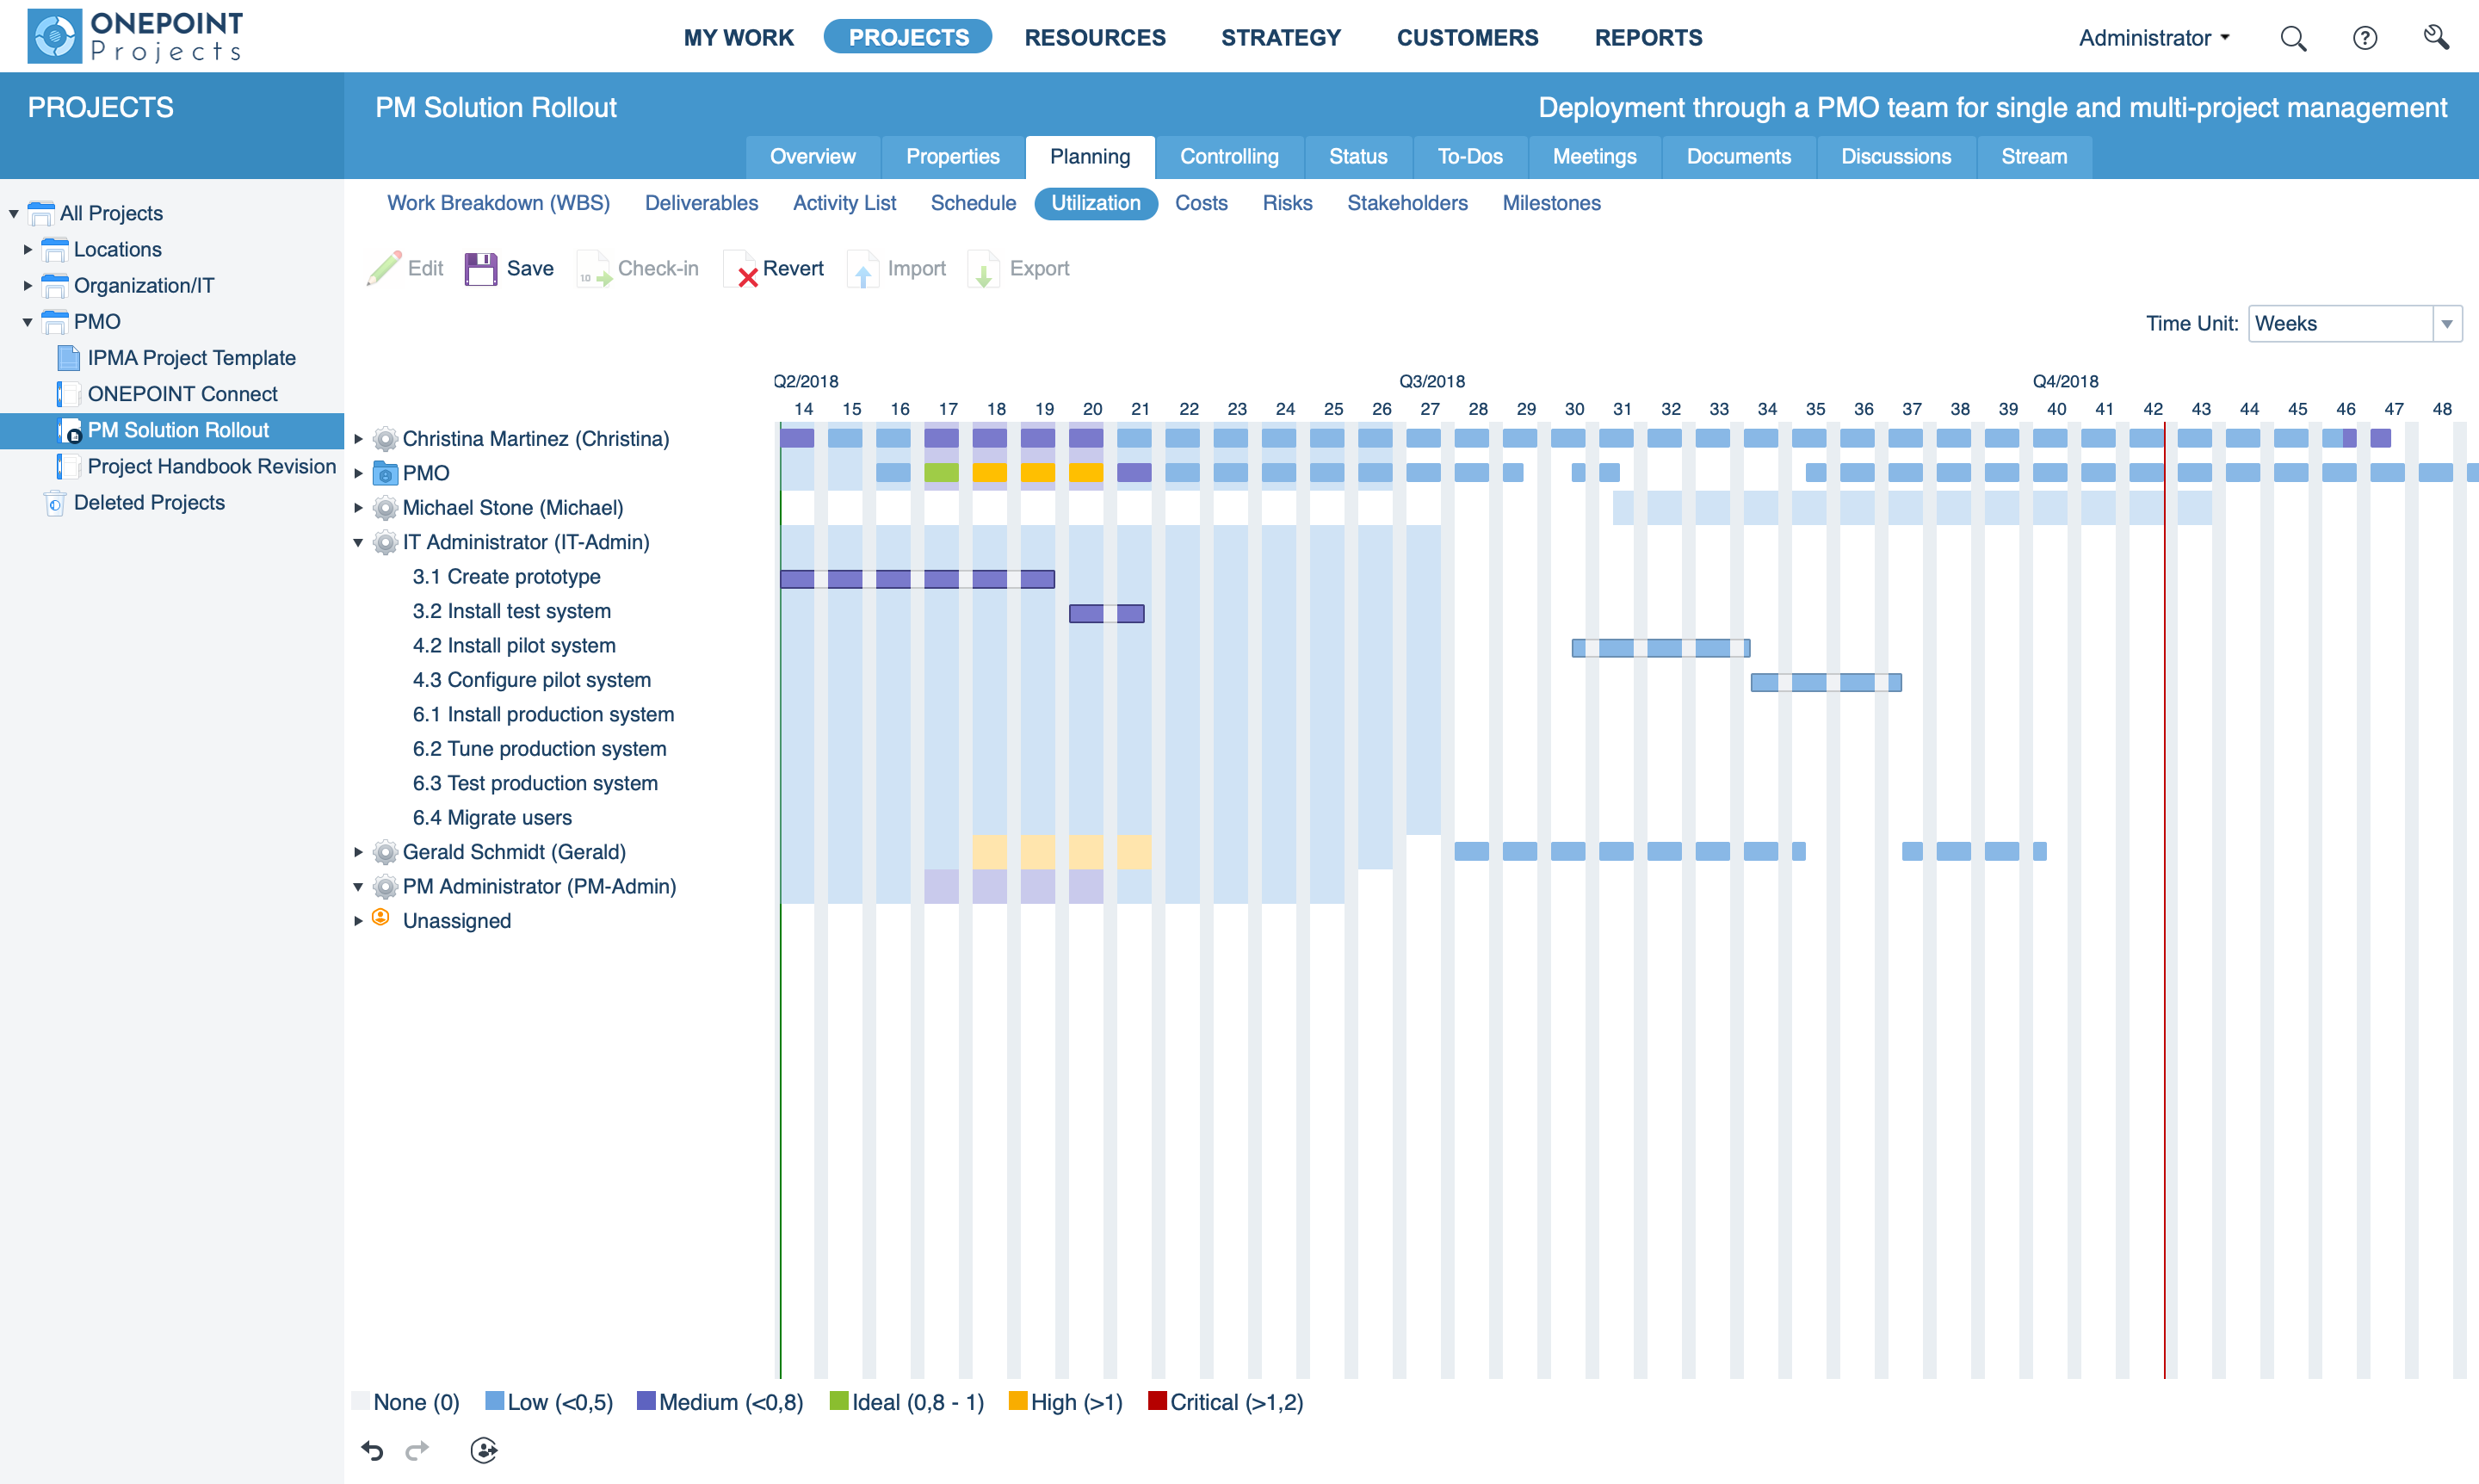The width and height of the screenshot is (2479, 1484).
Task: Click the PMO pool icon in utilization list
Action: 385,473
